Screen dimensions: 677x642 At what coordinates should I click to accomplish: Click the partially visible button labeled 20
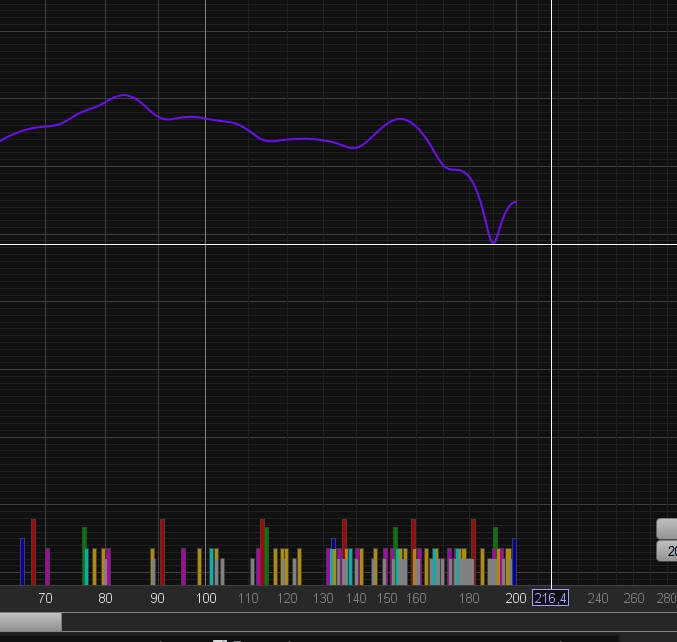pyautogui.click(x=668, y=551)
